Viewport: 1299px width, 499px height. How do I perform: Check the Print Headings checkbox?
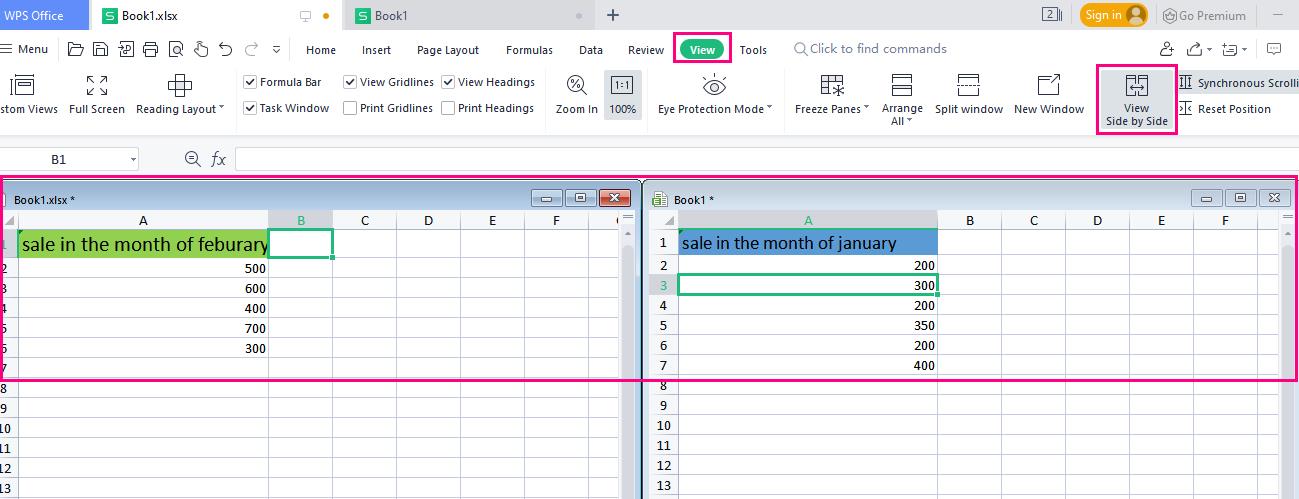click(x=448, y=108)
